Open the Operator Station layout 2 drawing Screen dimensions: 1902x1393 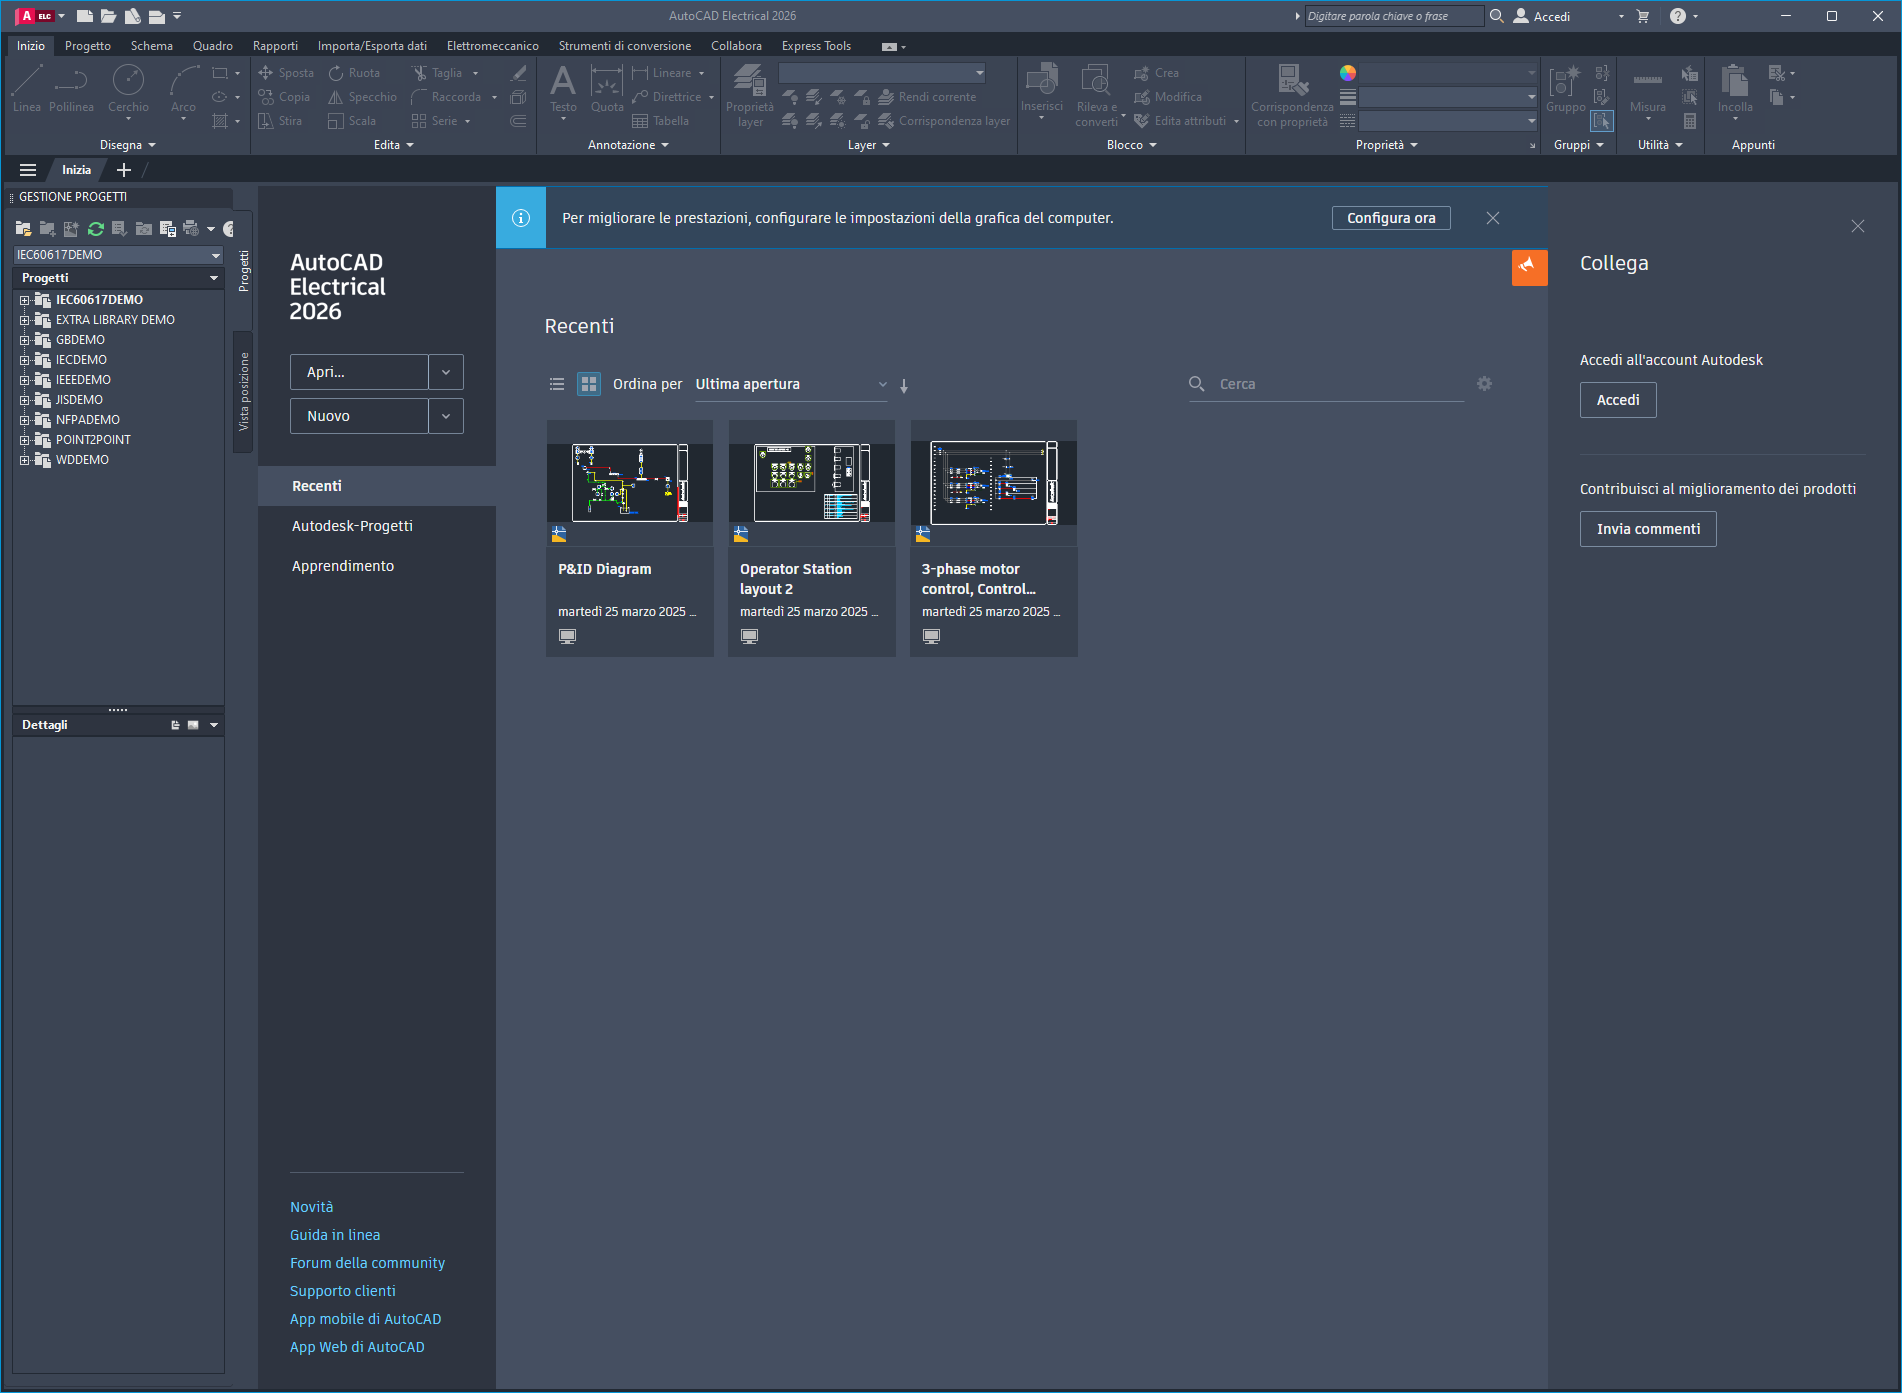click(x=812, y=538)
